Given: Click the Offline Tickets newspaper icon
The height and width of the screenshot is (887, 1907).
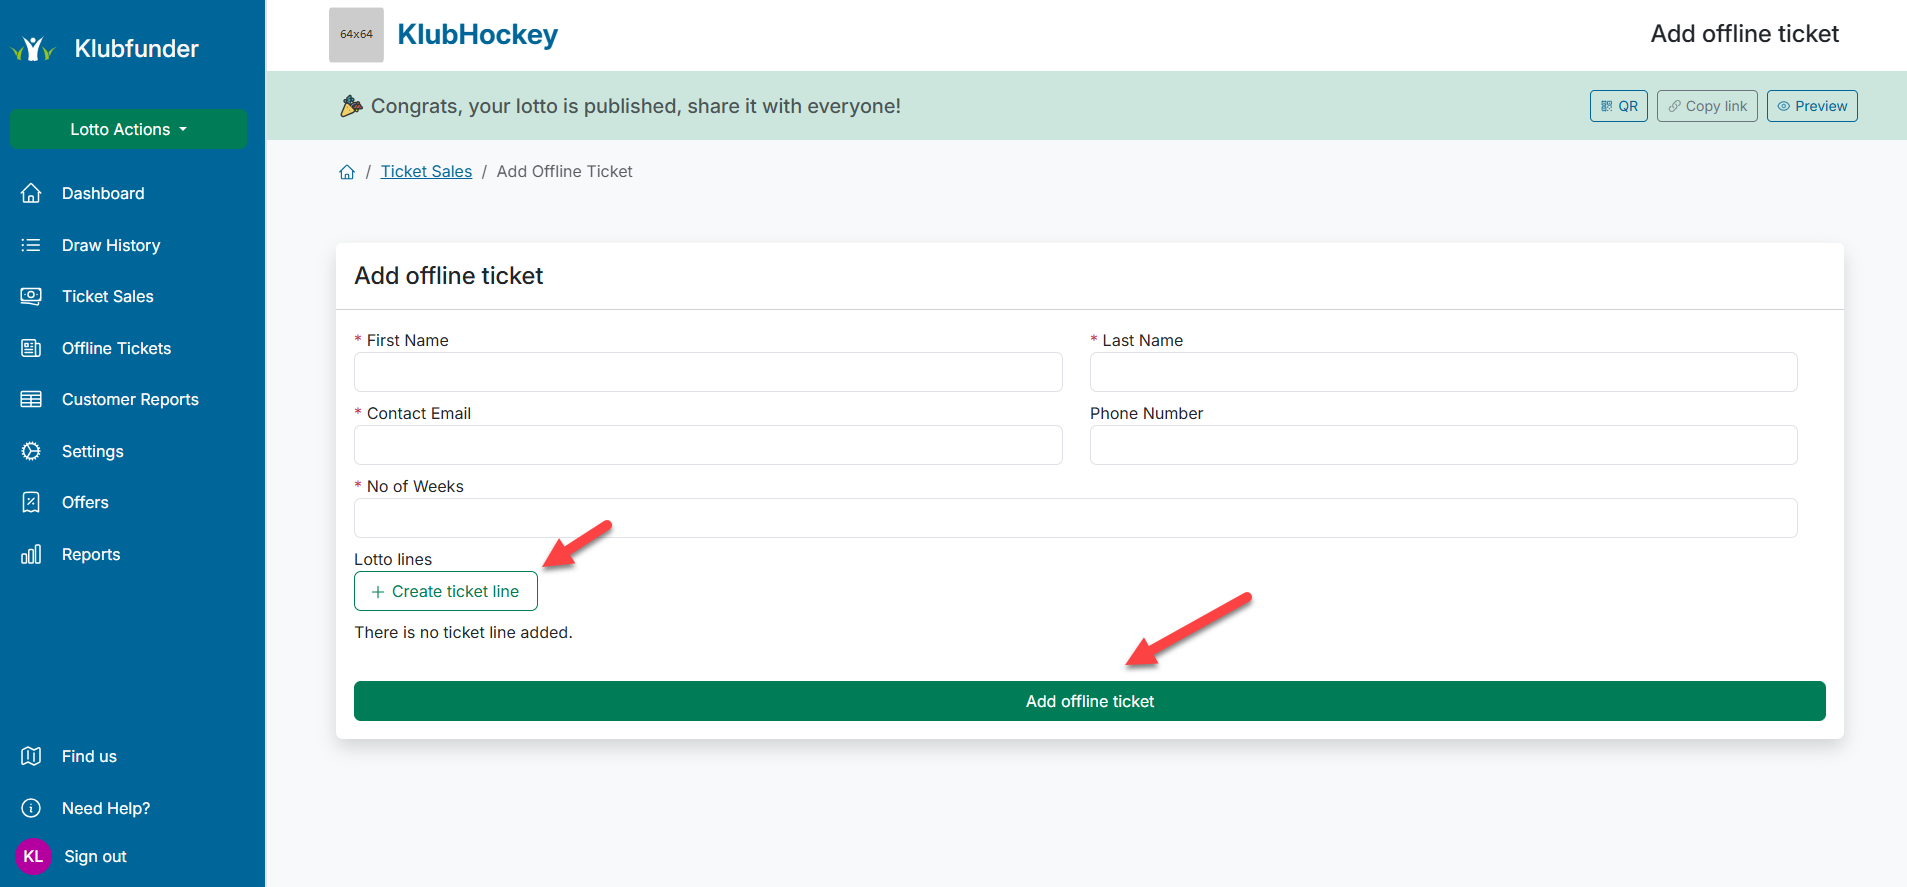Looking at the screenshot, I should click(31, 348).
